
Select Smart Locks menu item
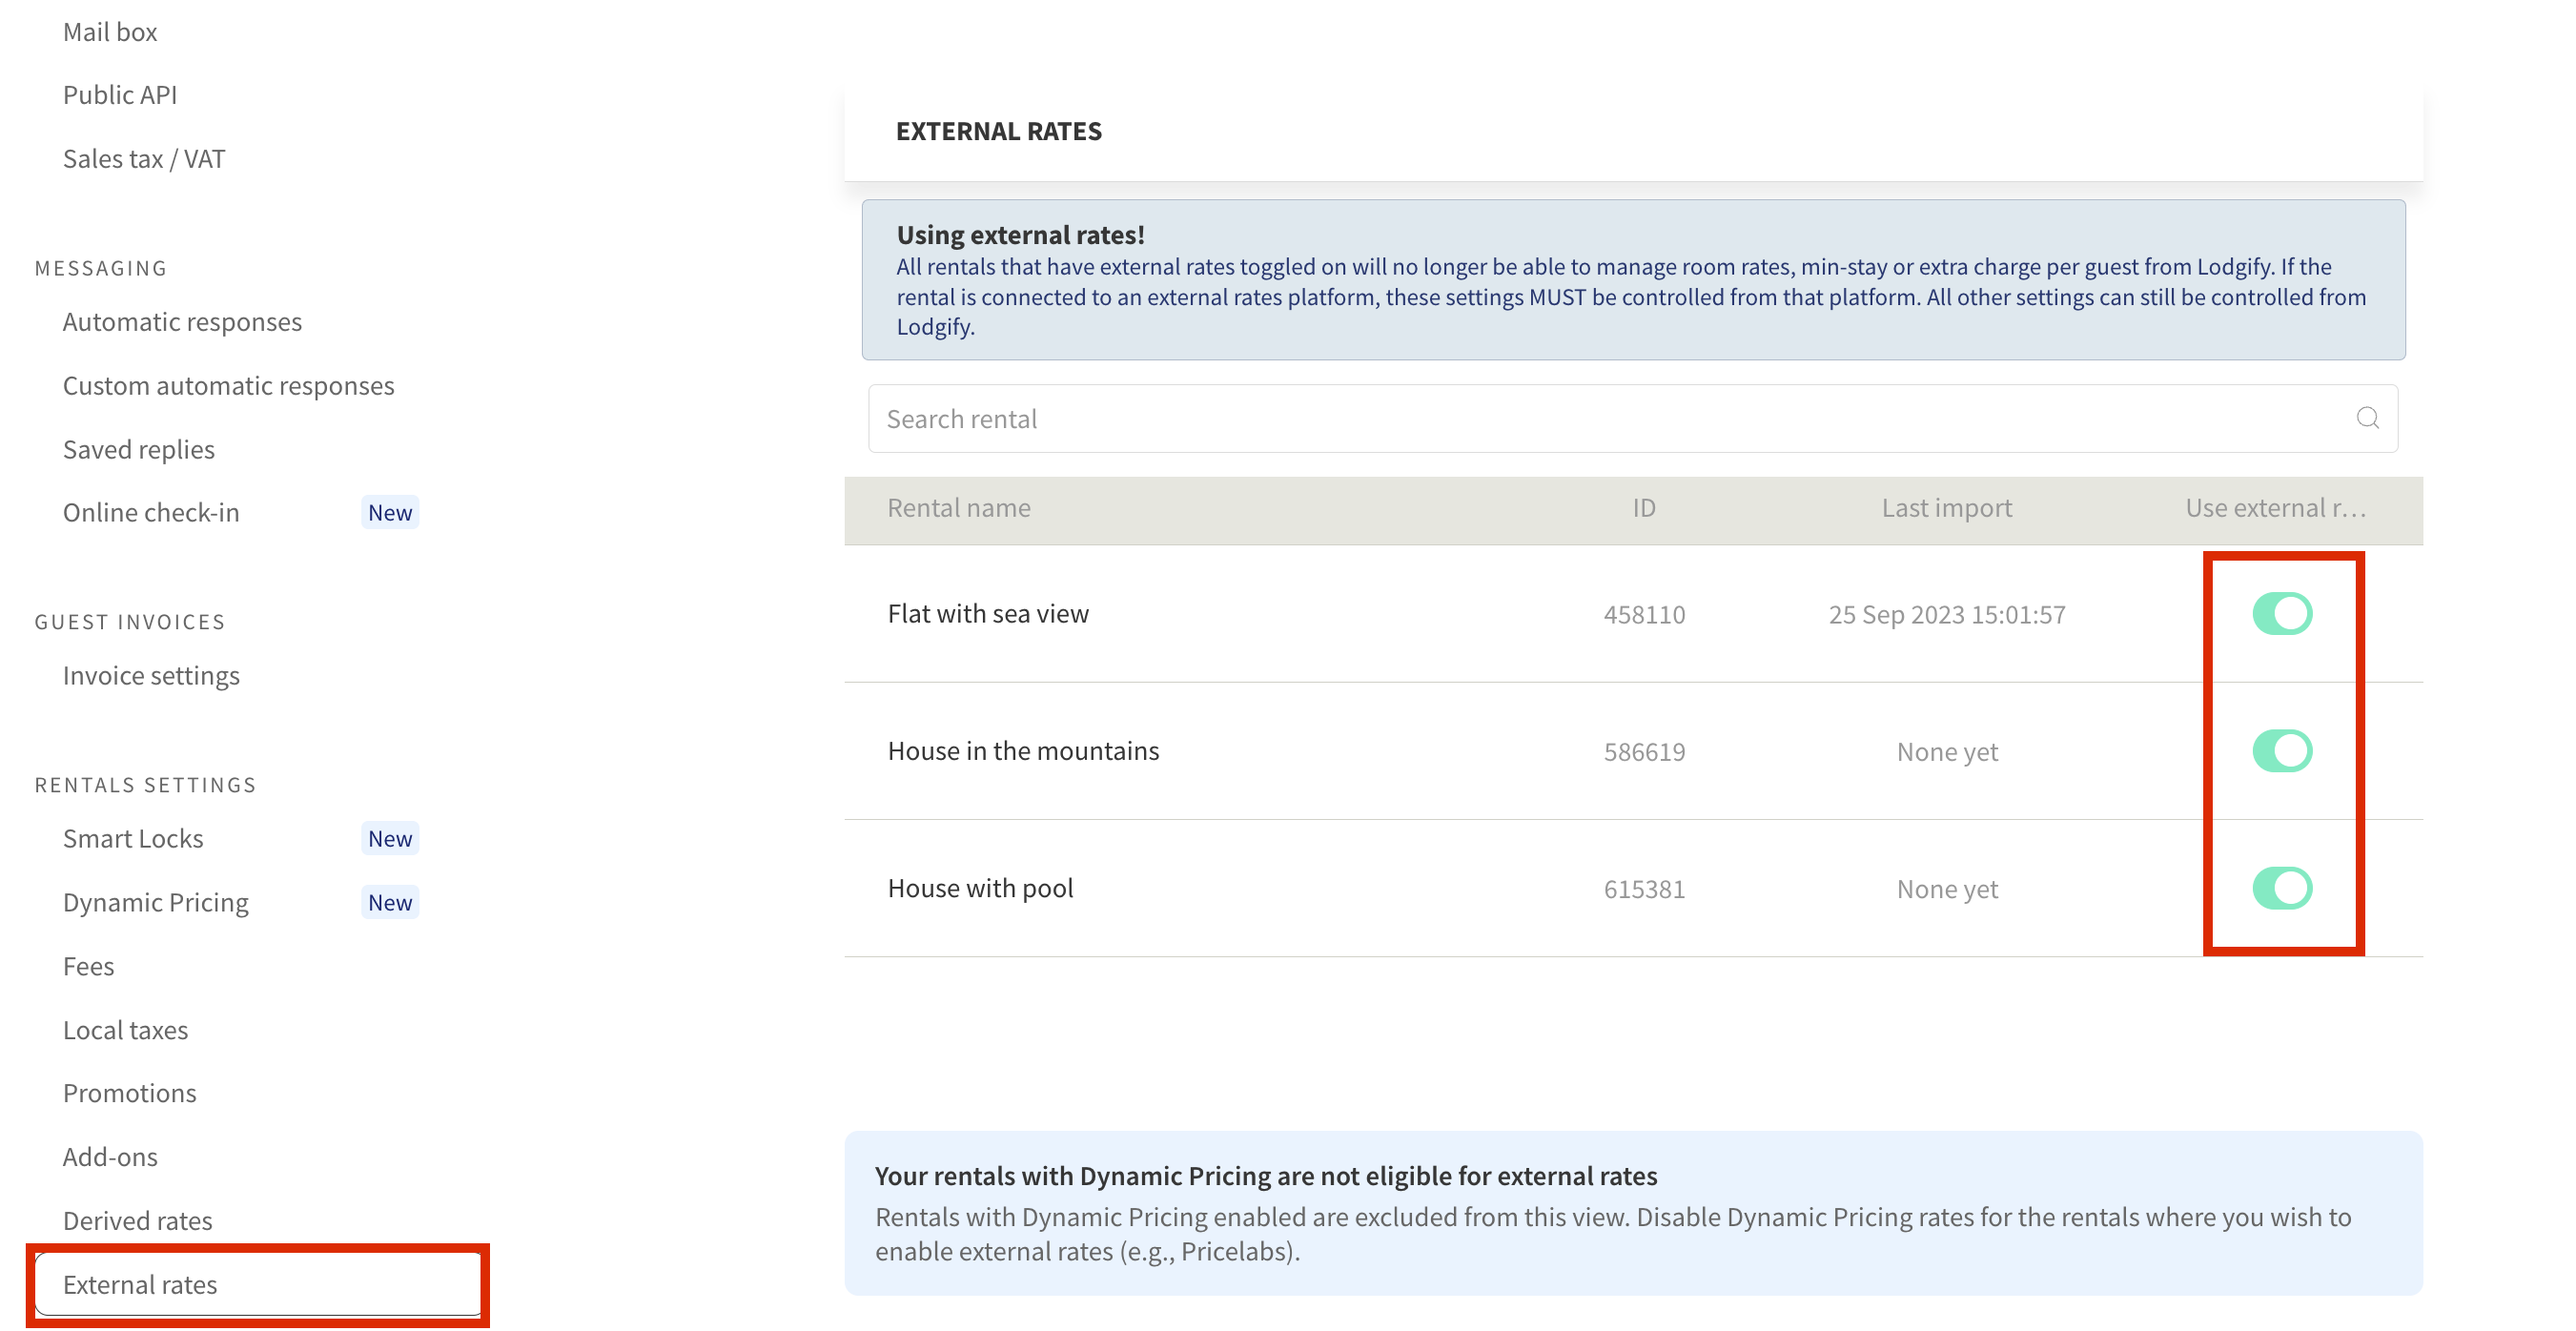(x=133, y=838)
